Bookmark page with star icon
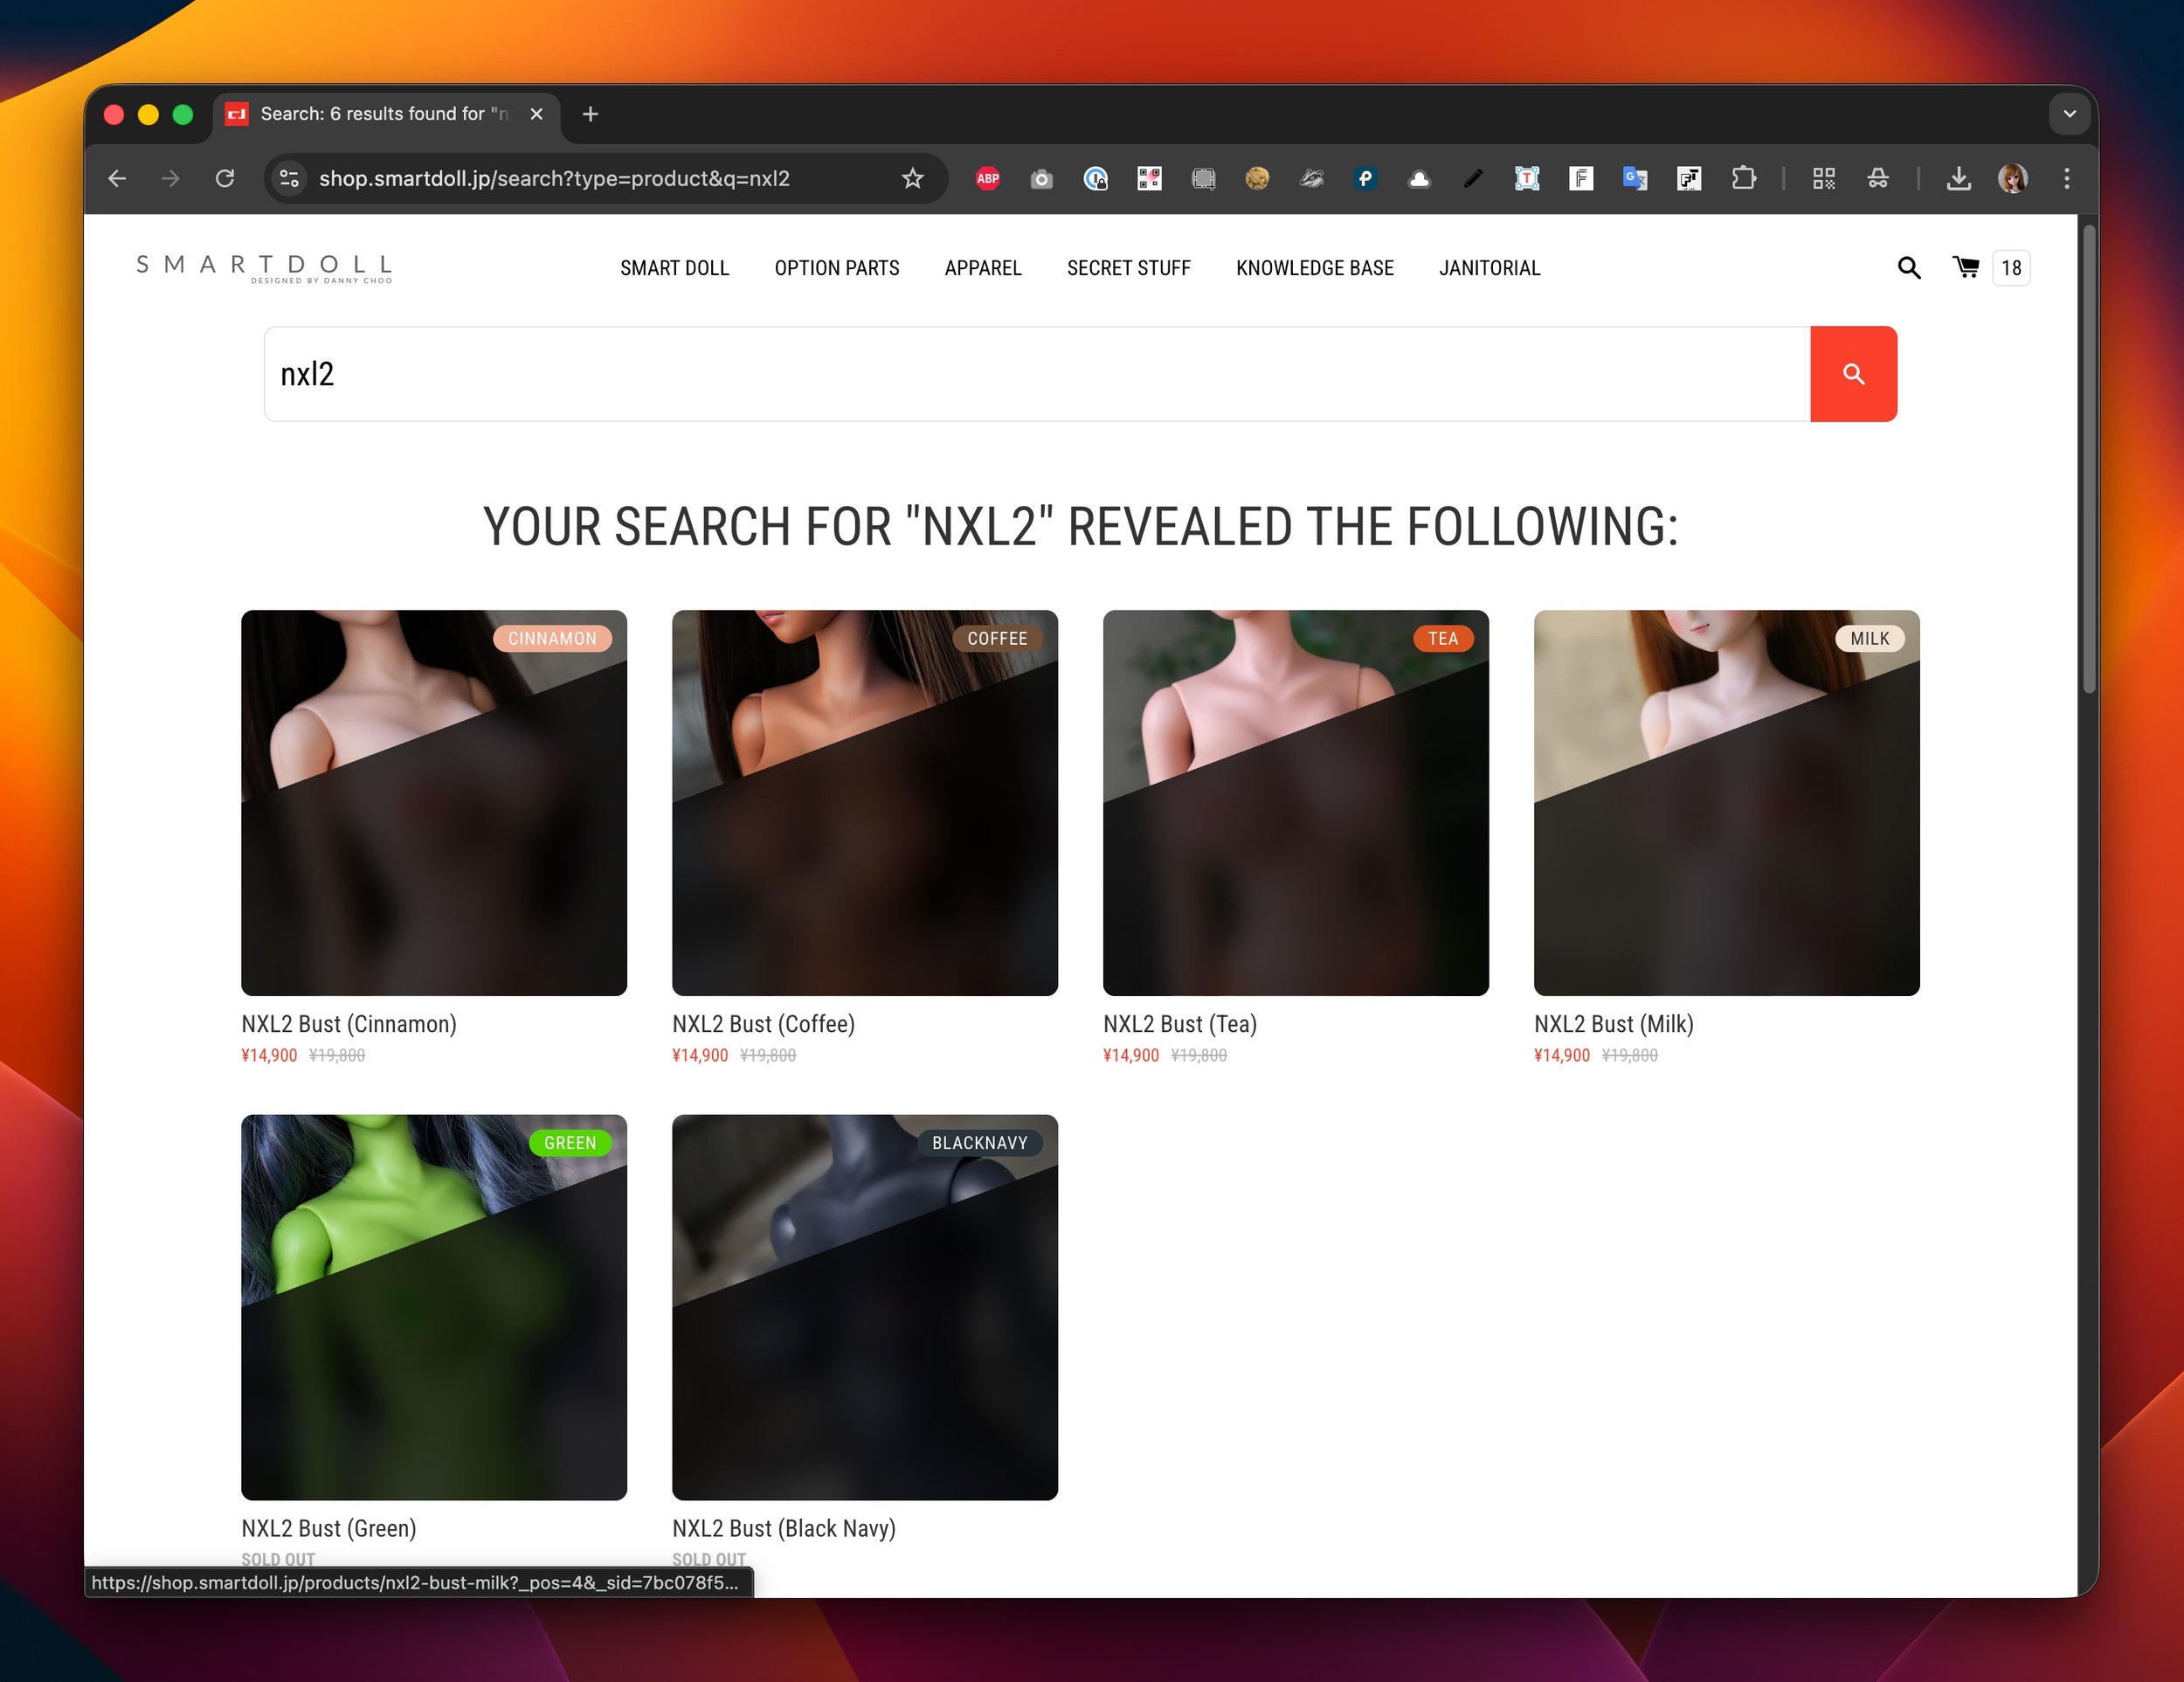Image resolution: width=2184 pixels, height=1682 pixels. (912, 178)
